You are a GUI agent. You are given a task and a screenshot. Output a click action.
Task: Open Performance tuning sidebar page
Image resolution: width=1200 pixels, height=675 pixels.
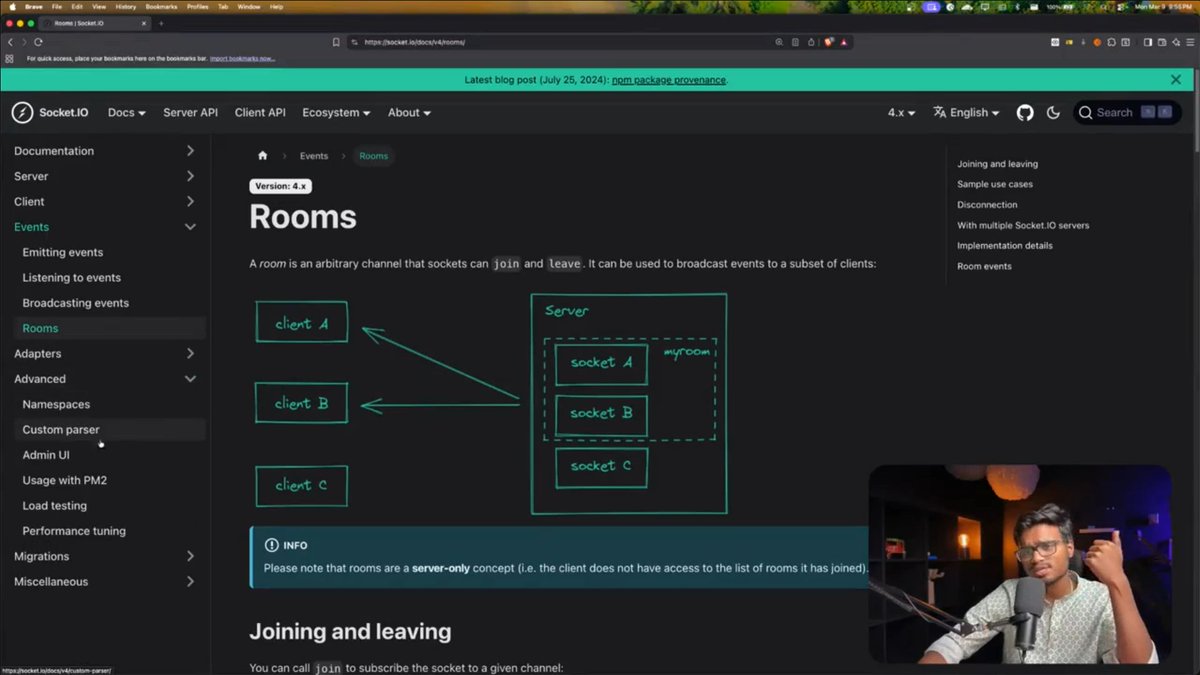pyautogui.click(x=74, y=531)
